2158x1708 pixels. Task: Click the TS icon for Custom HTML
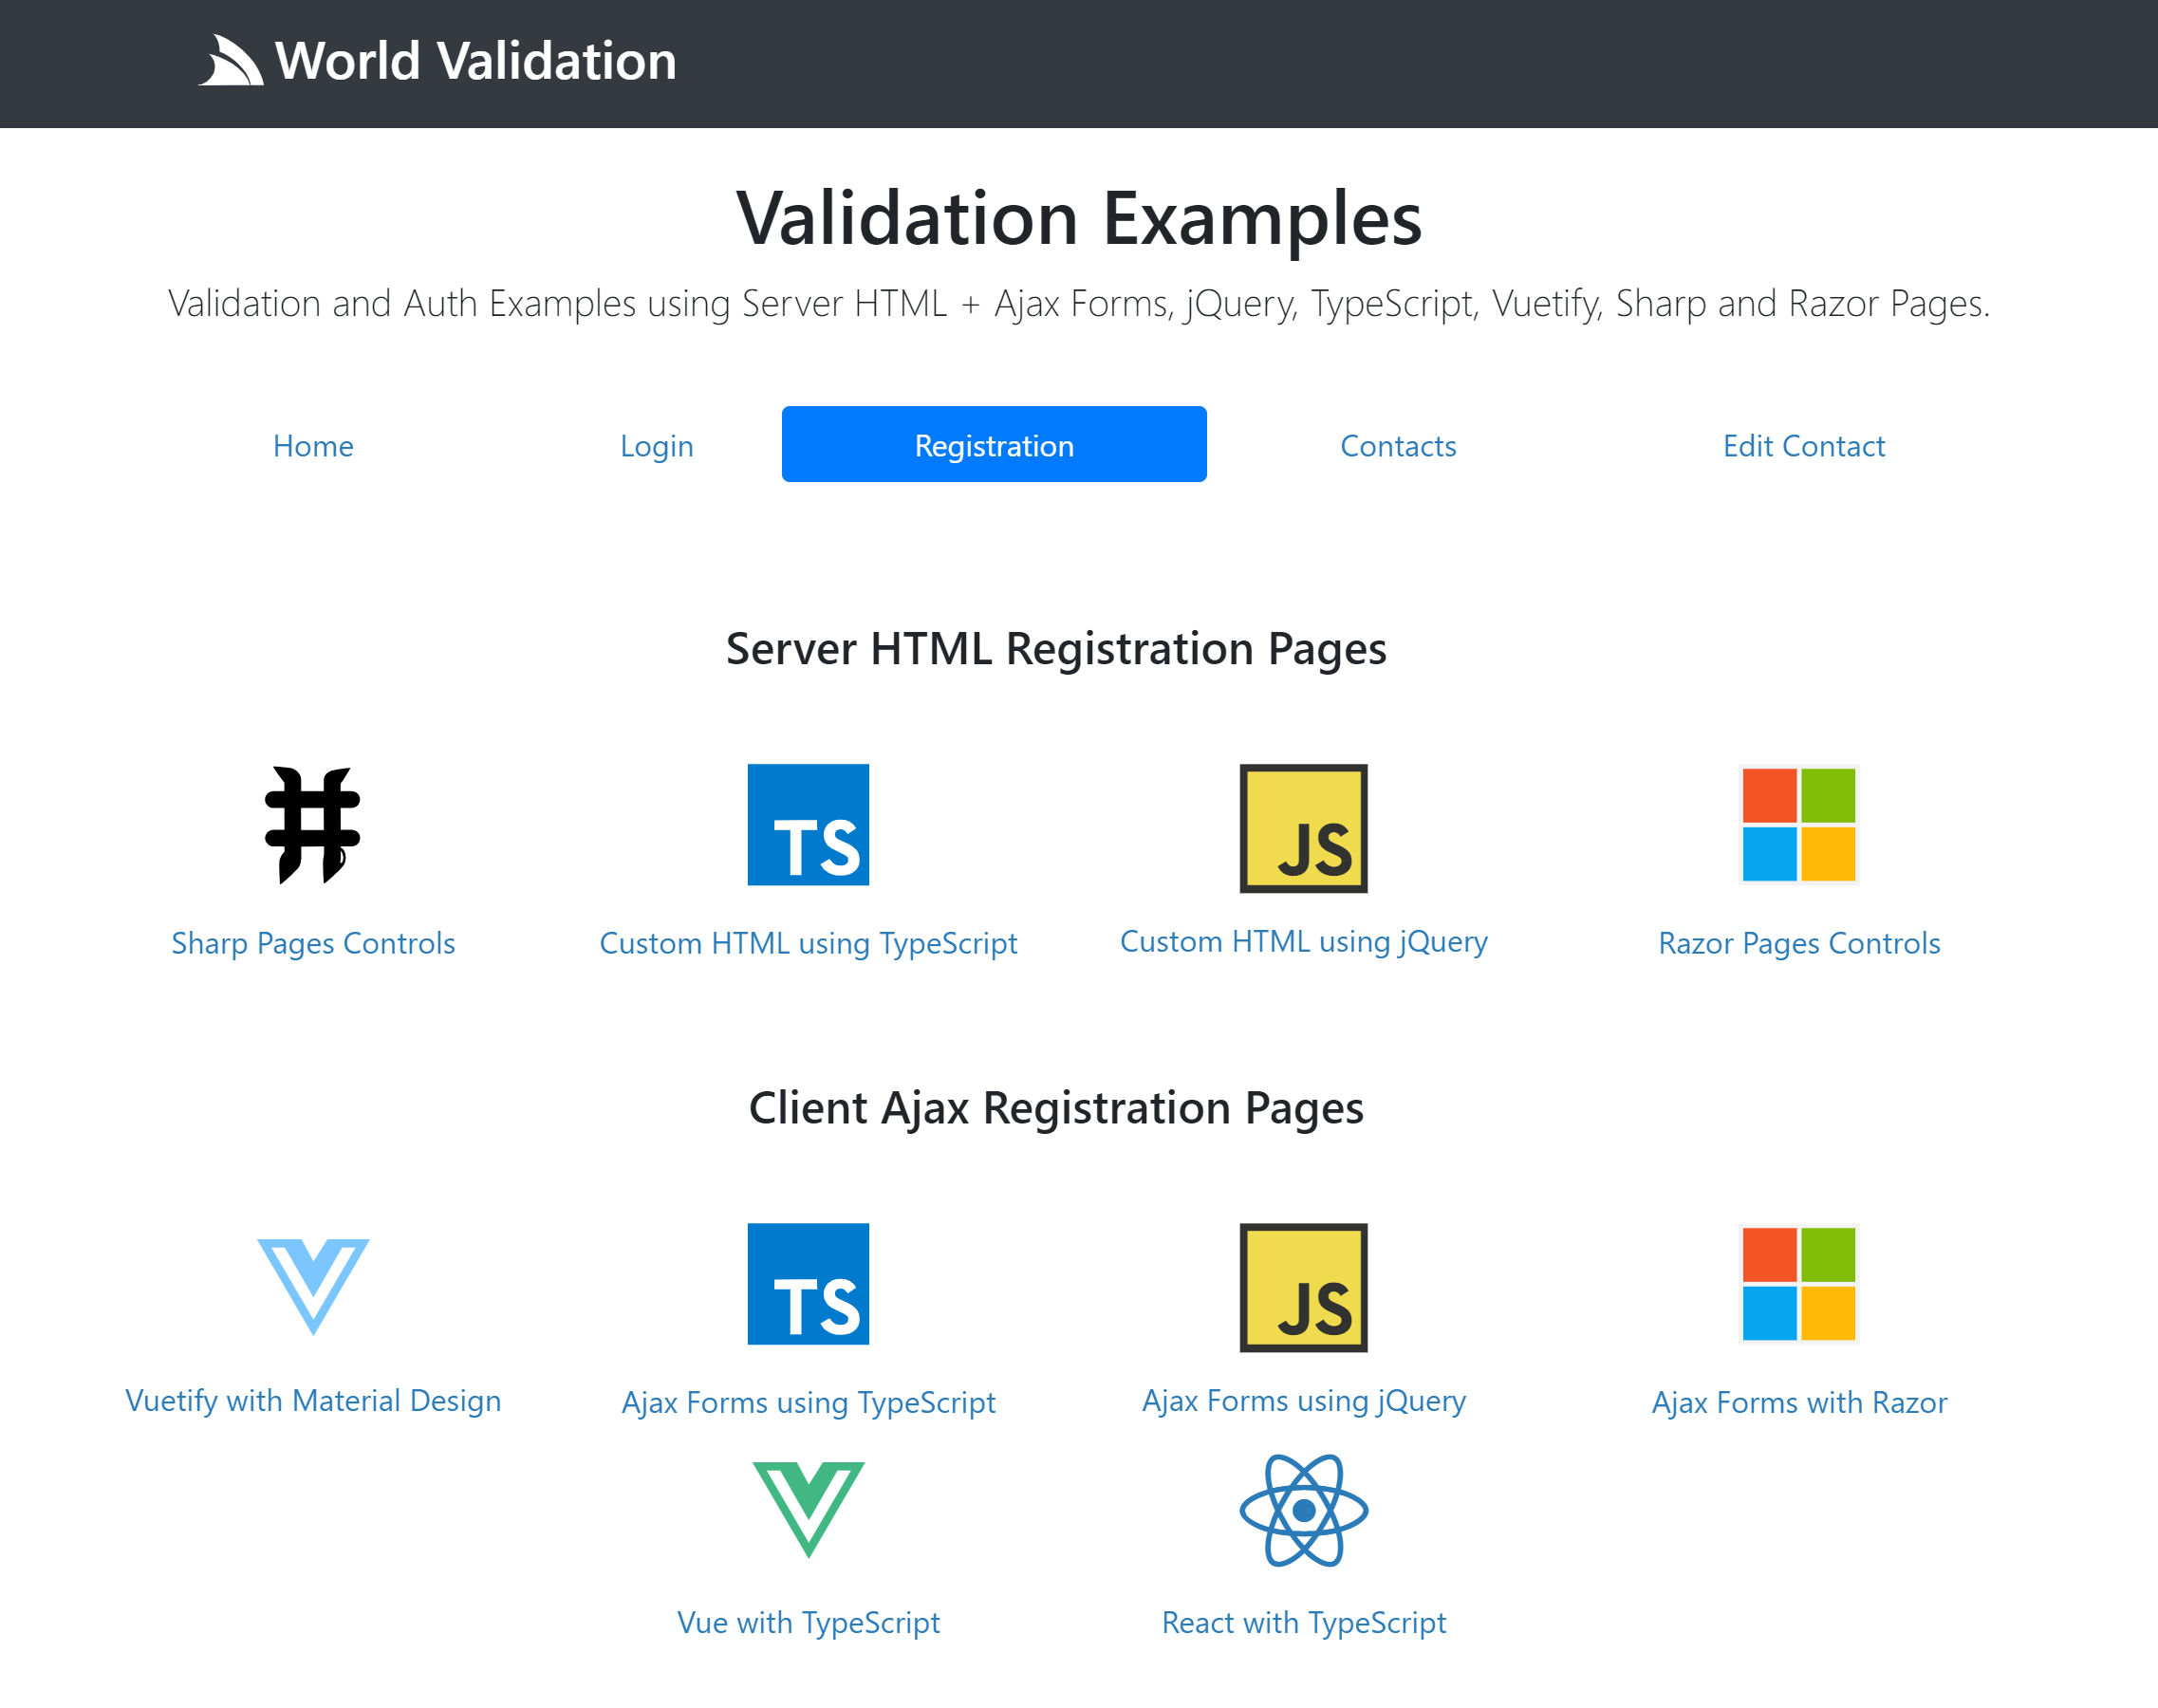808,824
